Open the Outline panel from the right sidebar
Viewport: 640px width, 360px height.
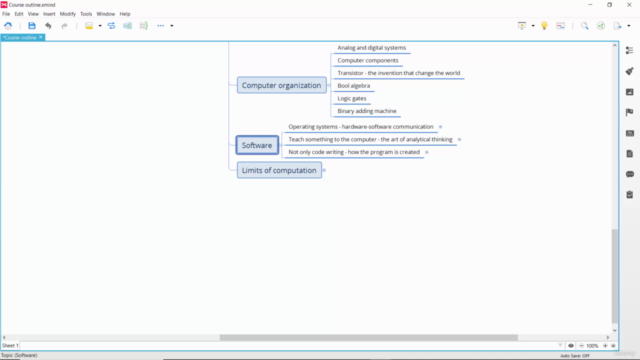[630, 51]
